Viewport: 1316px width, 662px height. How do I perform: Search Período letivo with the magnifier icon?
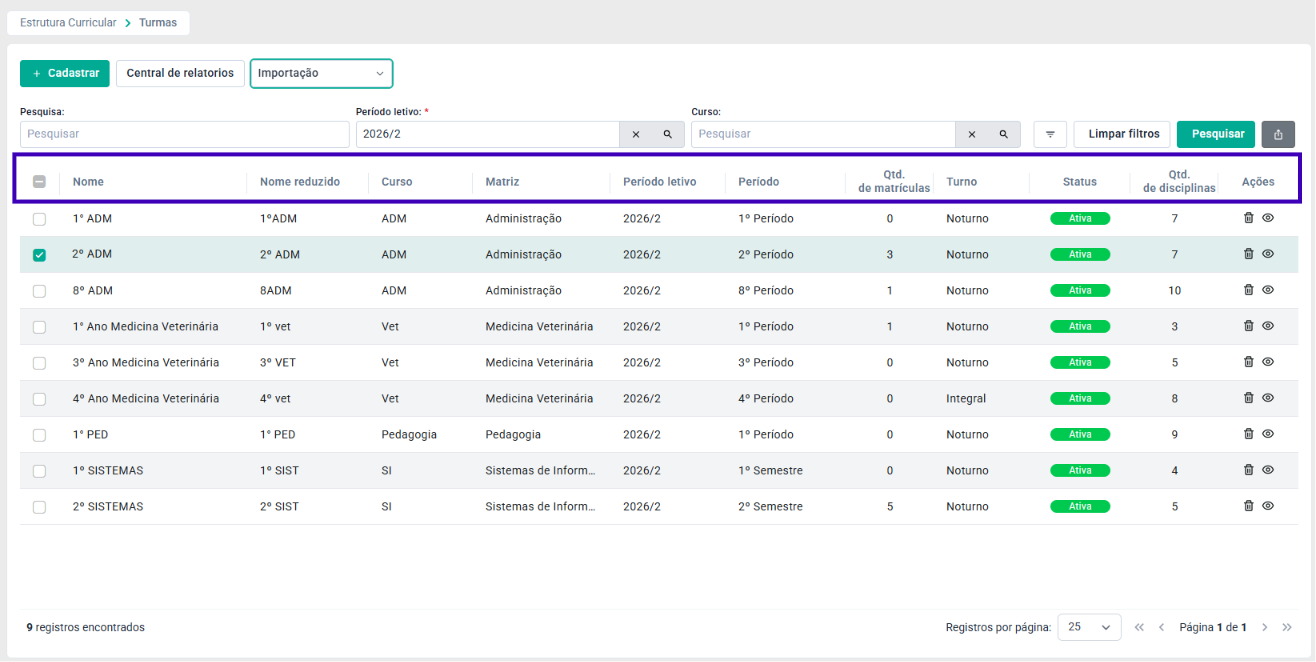[x=668, y=134]
